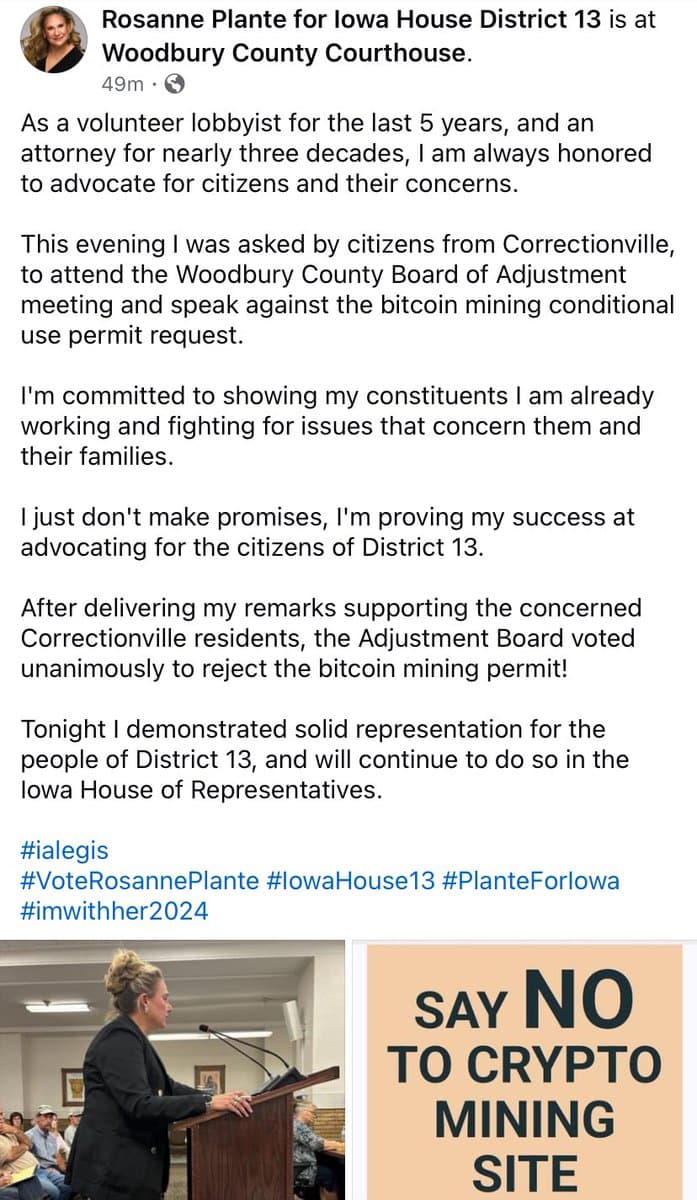This screenshot has width=697, height=1200.
Task: Click the paragraph starting 'I'm committed to showing'
Action: (337, 427)
